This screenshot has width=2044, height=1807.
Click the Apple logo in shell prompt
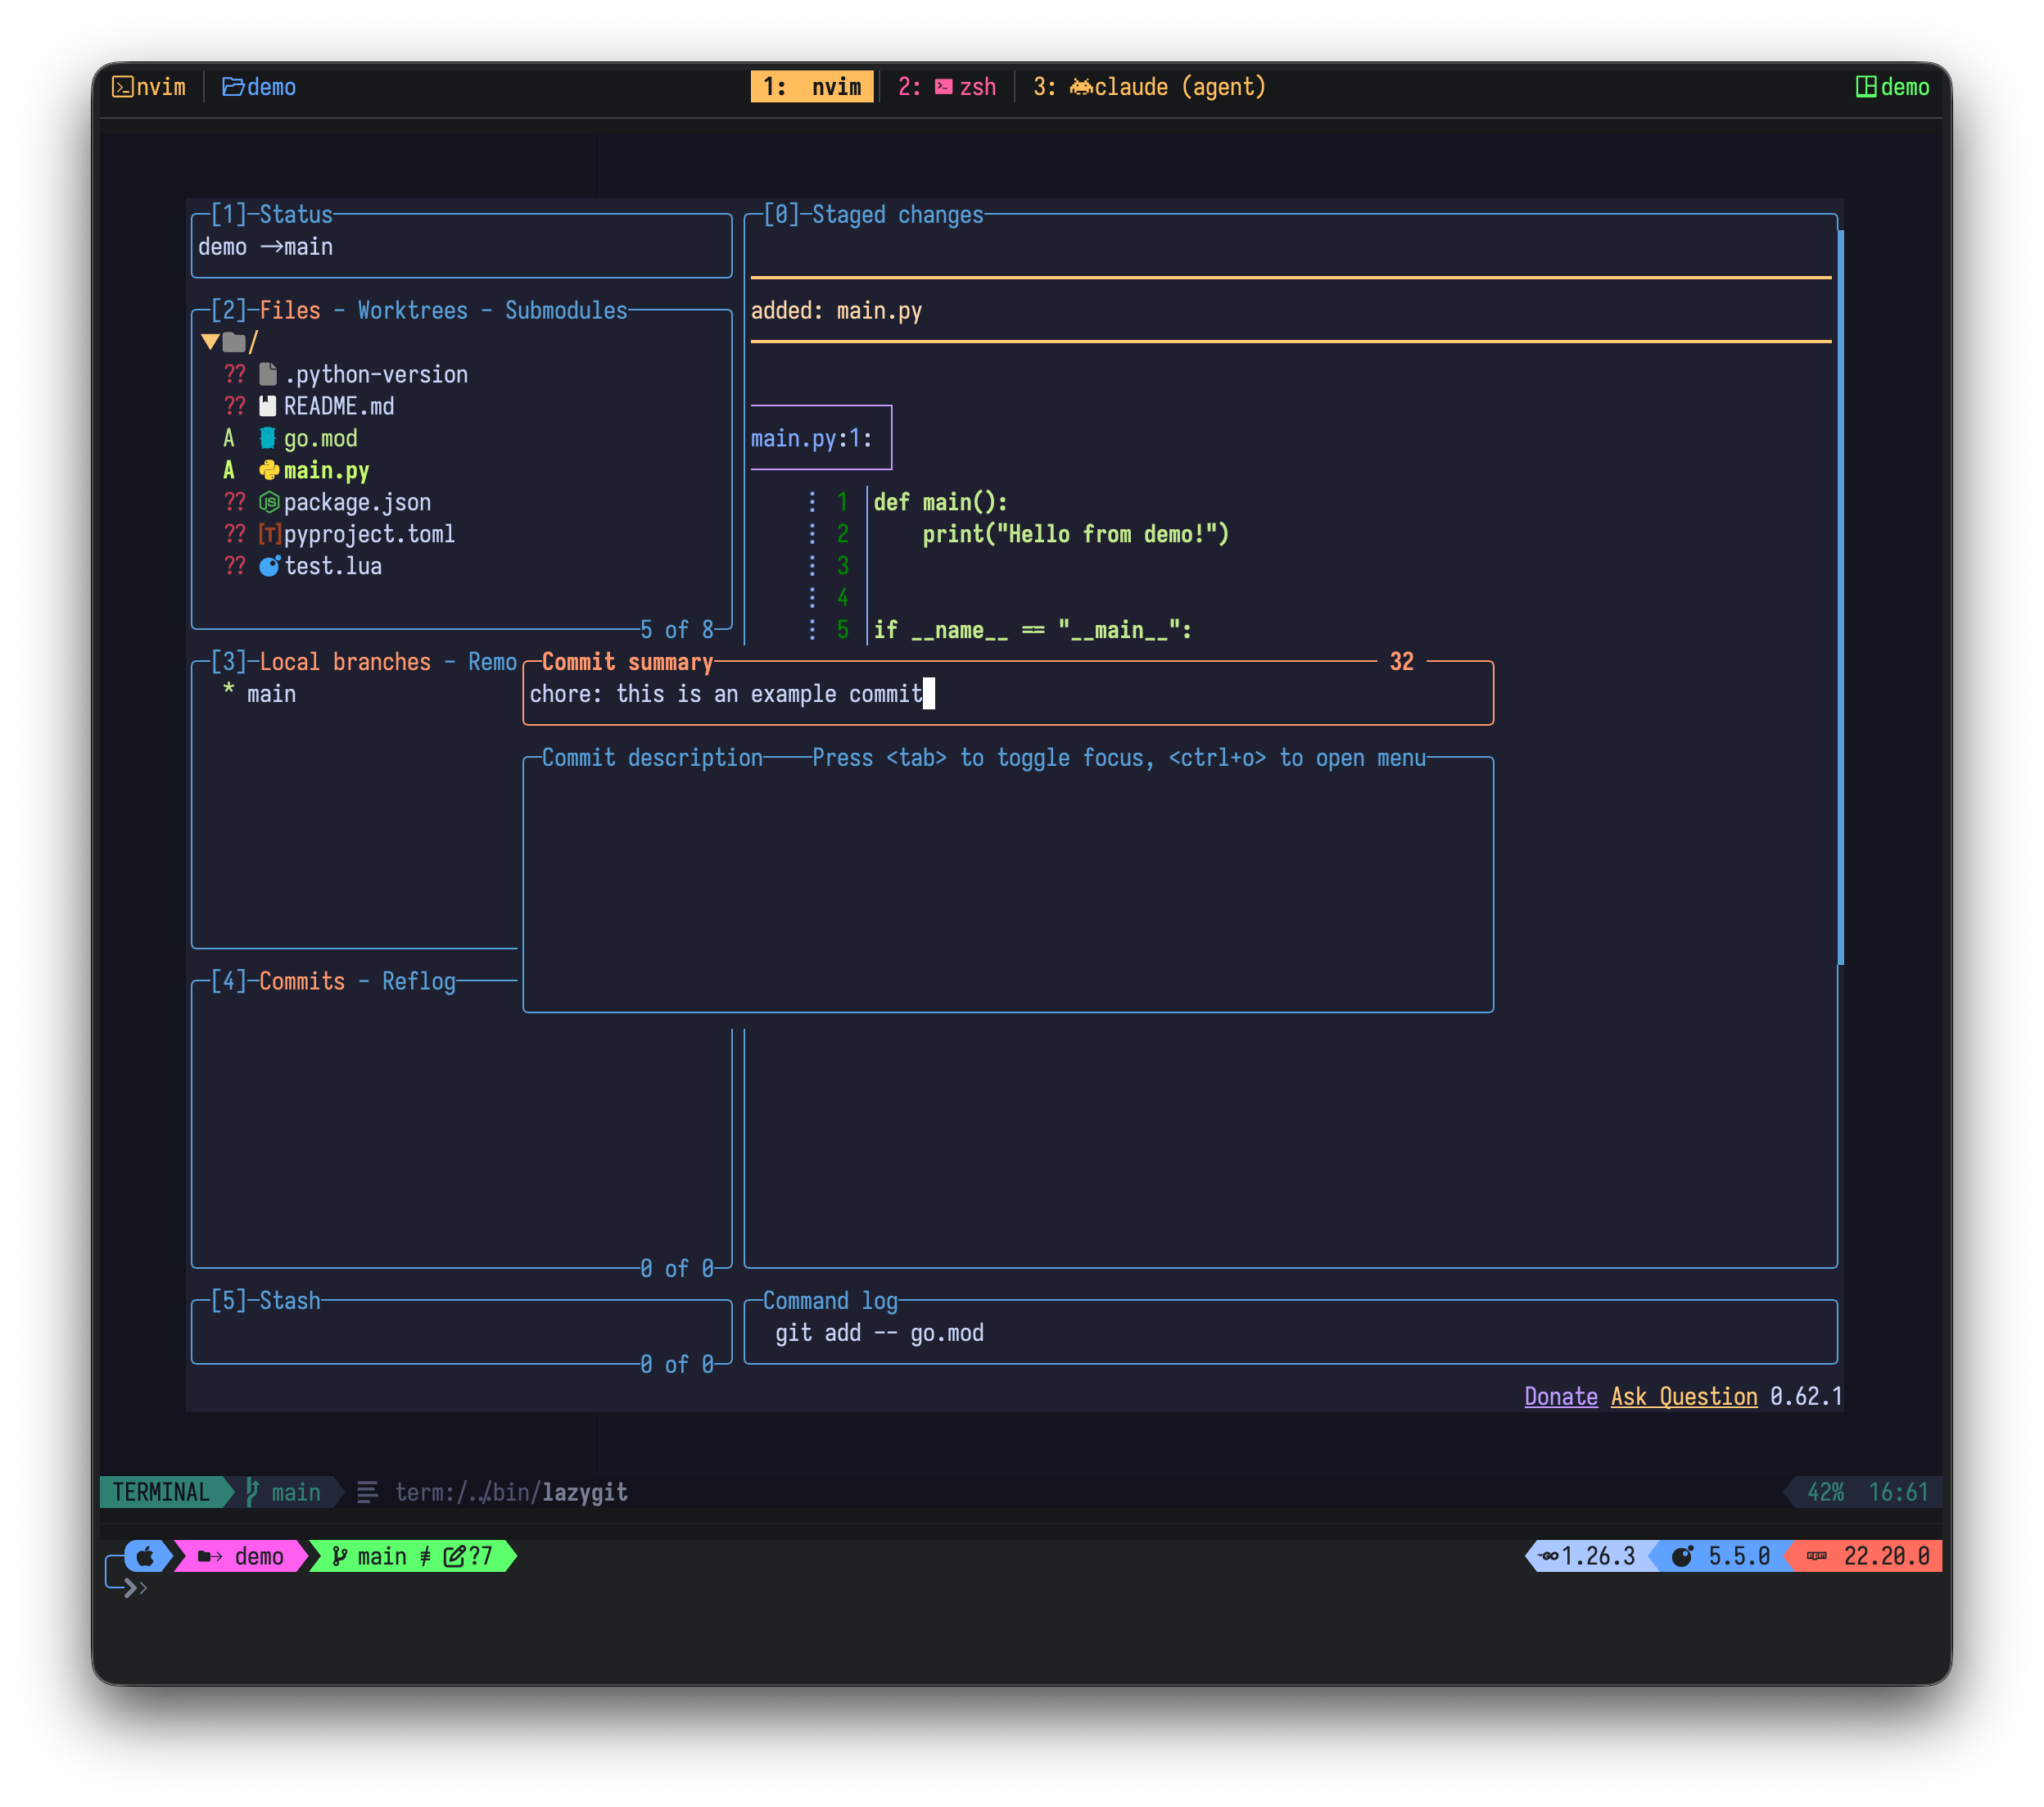pos(146,1556)
